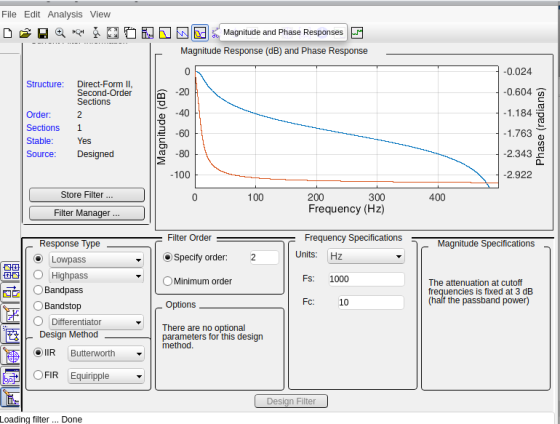
Task: Click the 'no optional parameters' Options text
Action: point(212,336)
